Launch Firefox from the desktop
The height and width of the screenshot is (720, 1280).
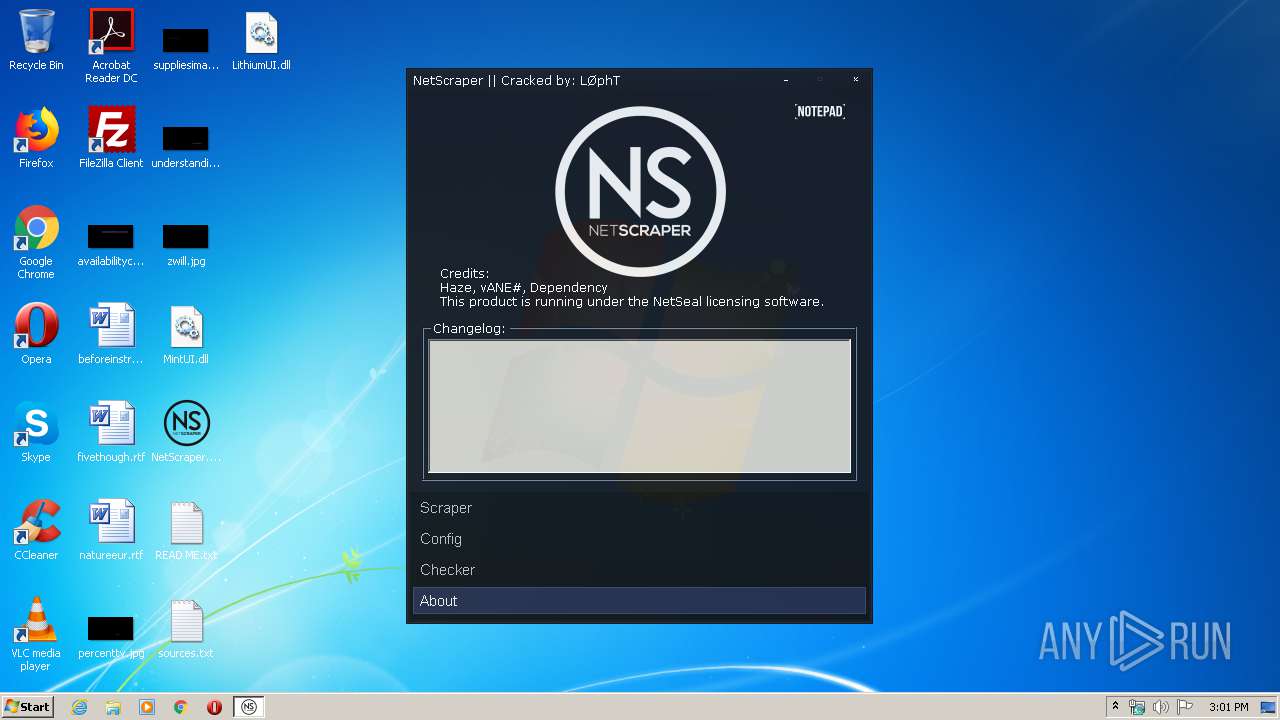[36, 138]
